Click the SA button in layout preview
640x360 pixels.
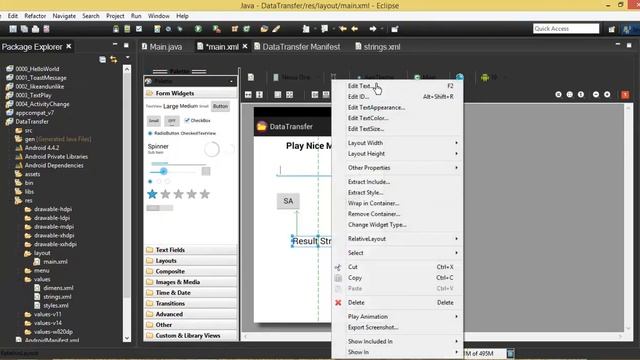click(288, 201)
